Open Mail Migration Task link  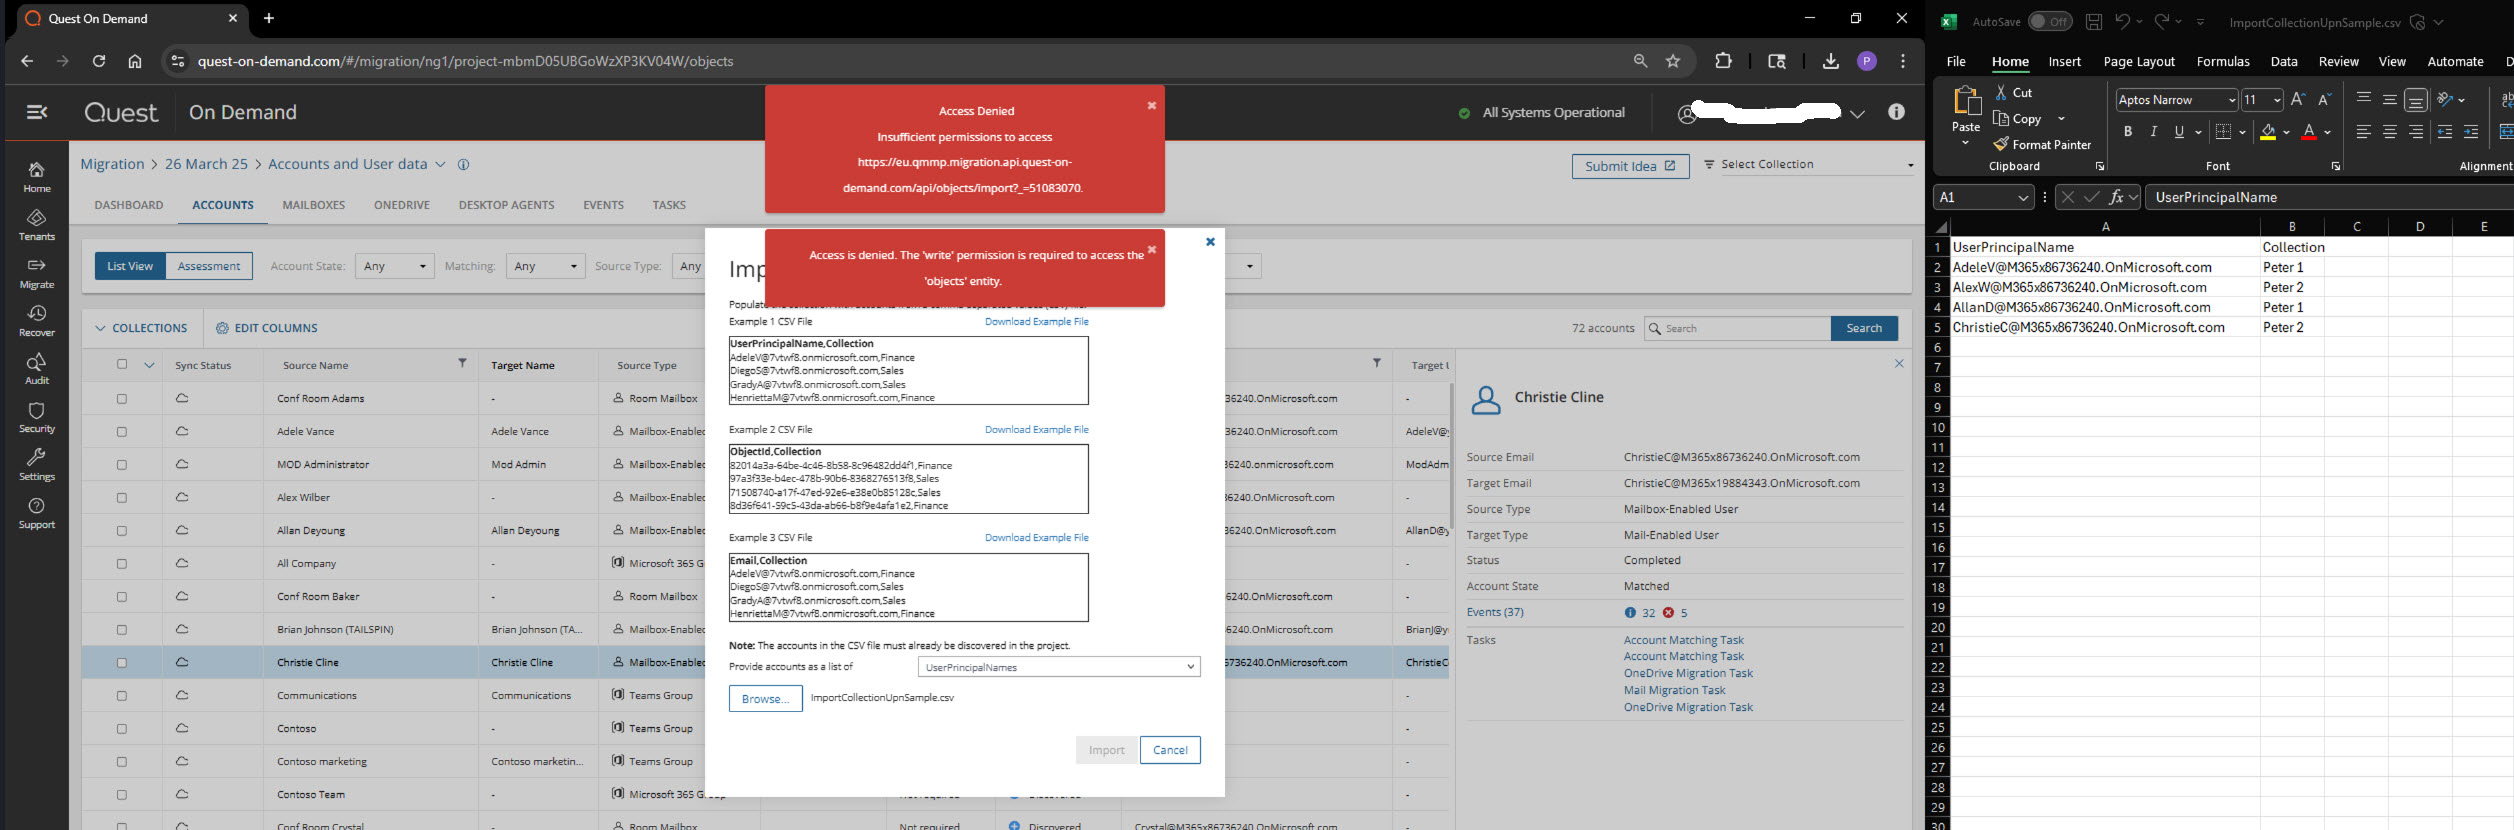pyautogui.click(x=1674, y=690)
